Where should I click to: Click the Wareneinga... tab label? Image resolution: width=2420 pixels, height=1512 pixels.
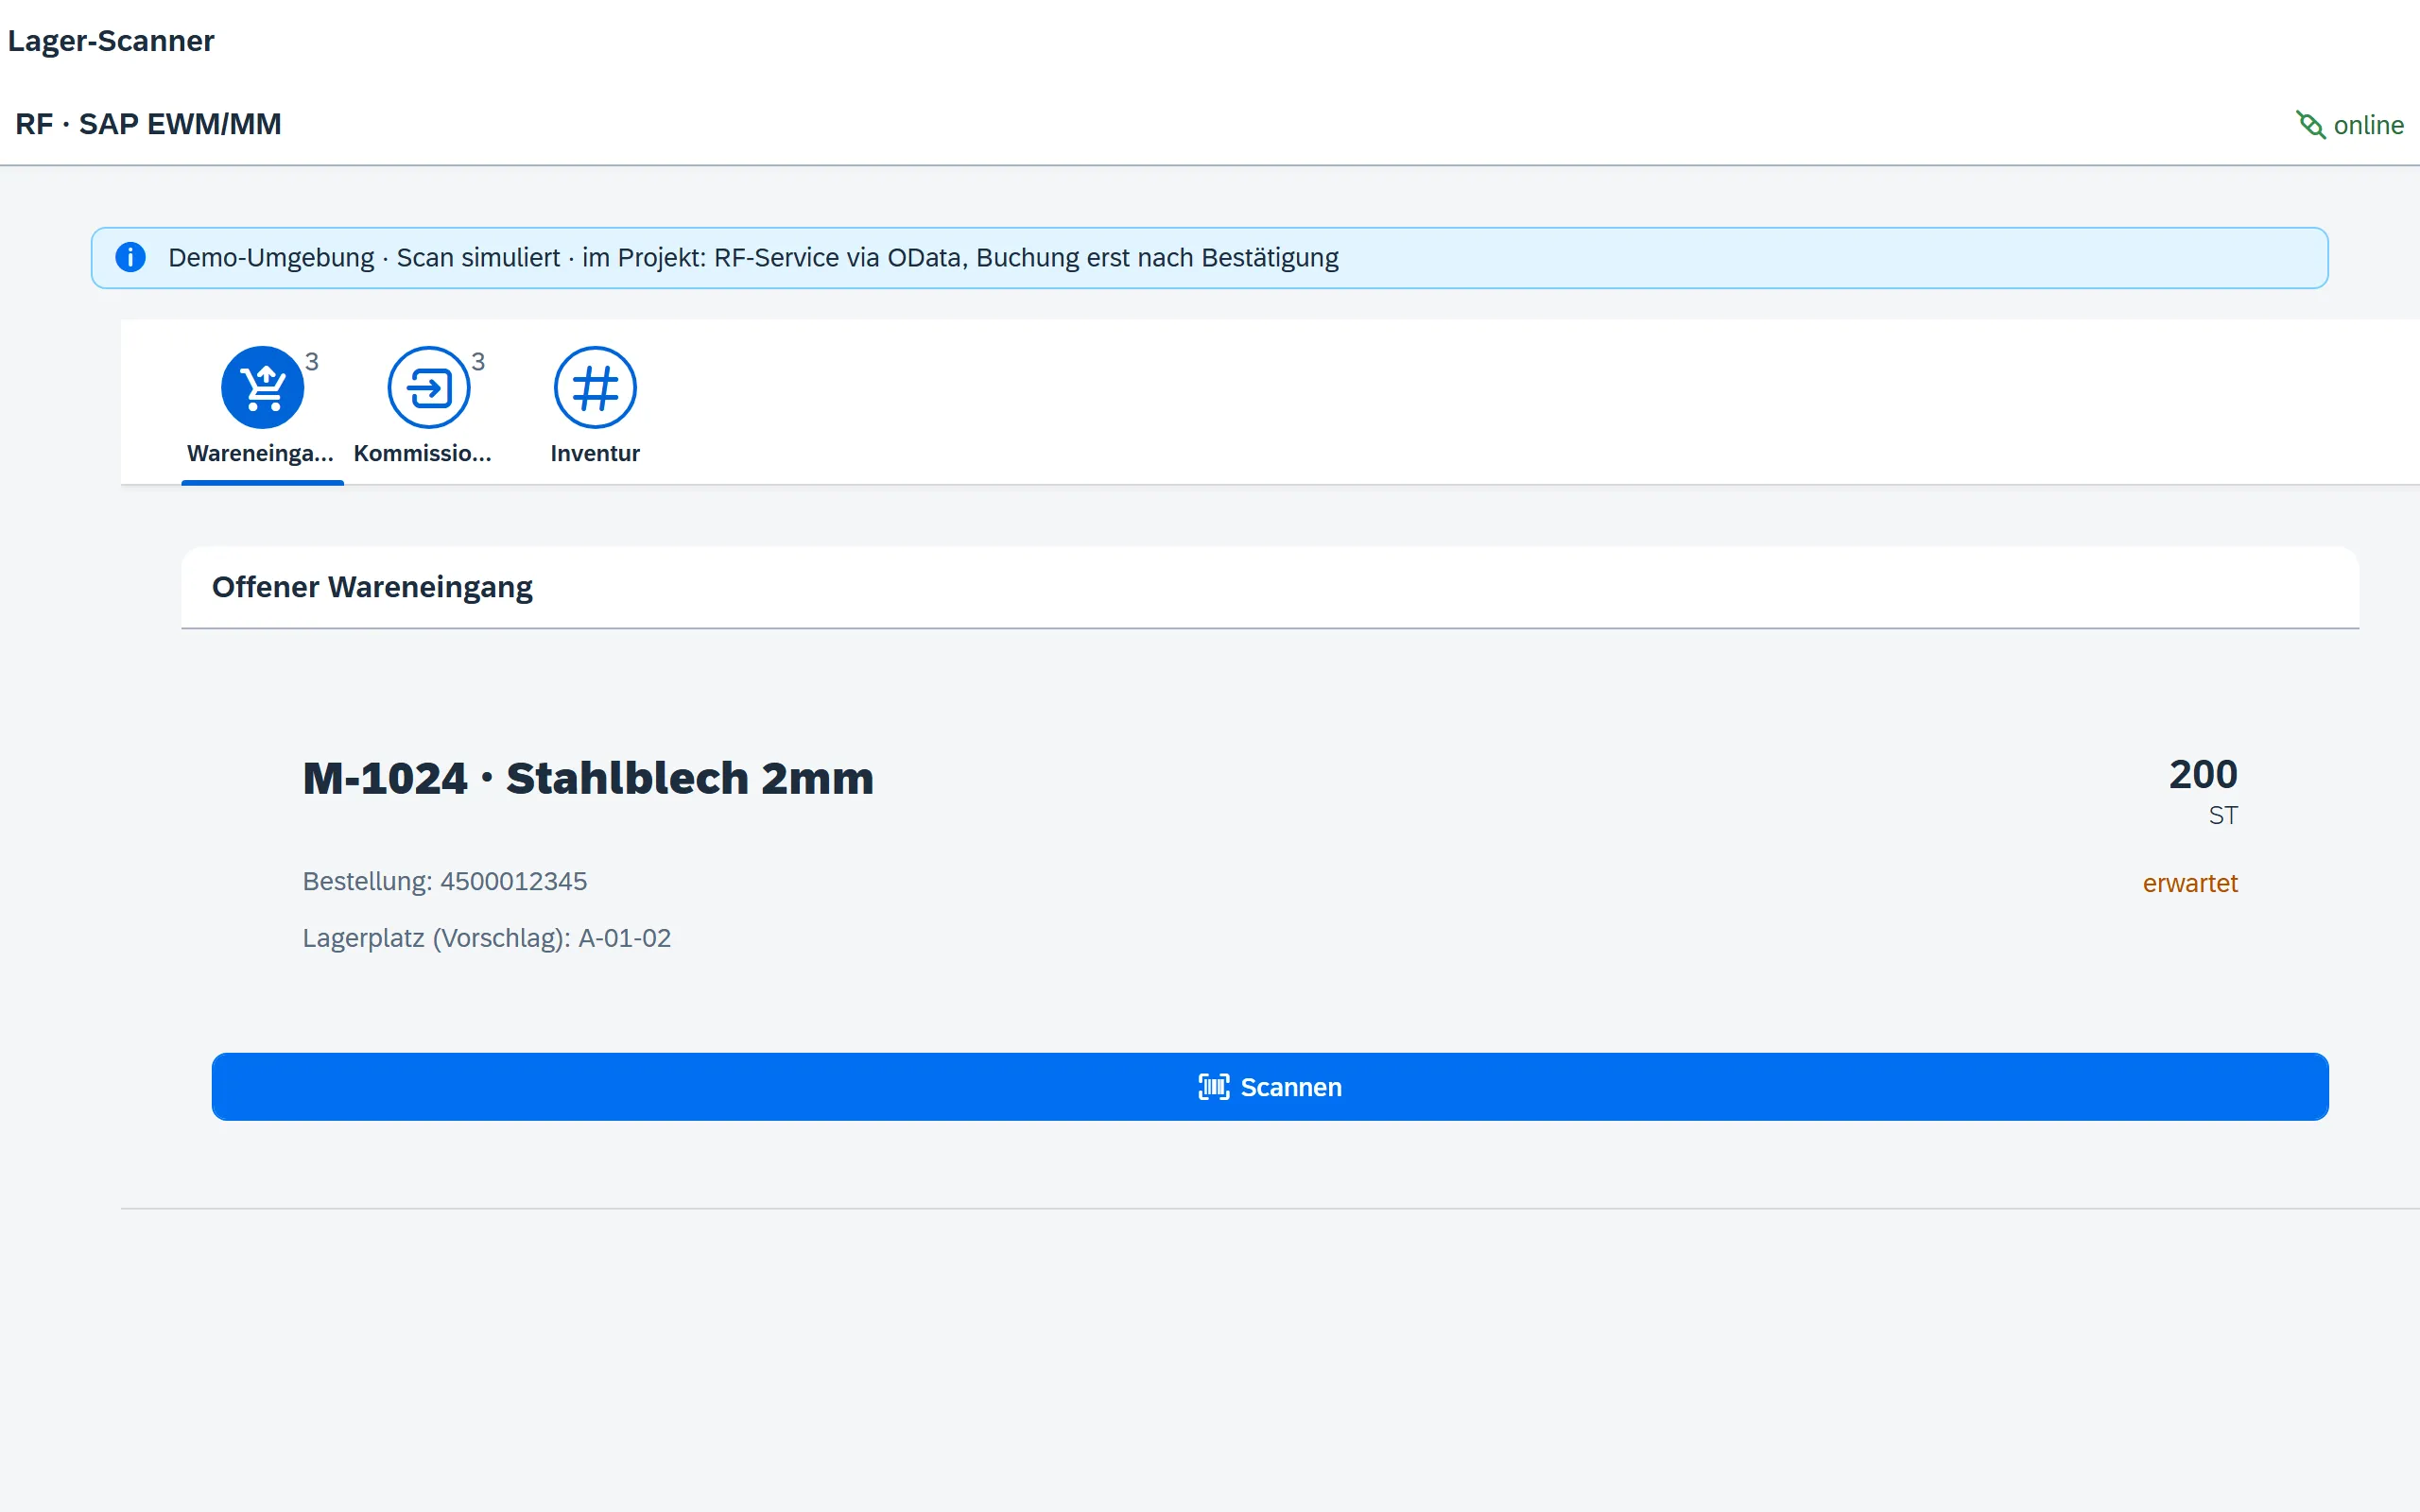click(x=260, y=453)
